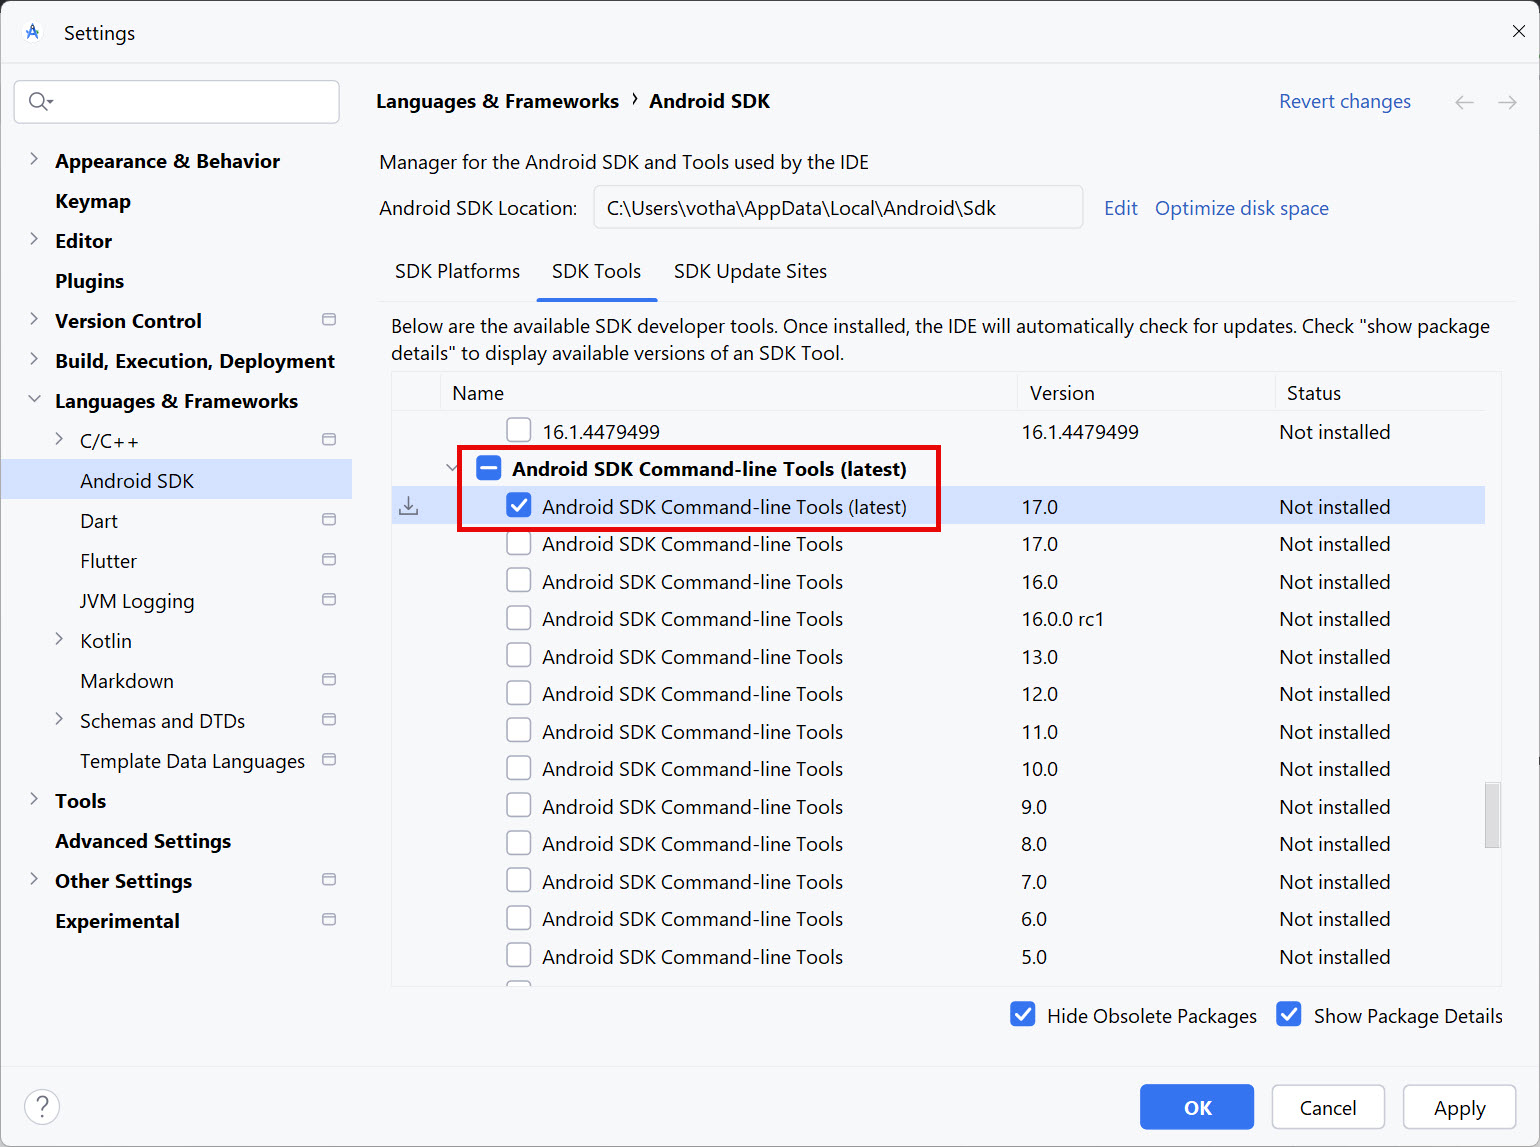Click the project-level icon beside Other Settings
1540x1147 pixels.
[x=329, y=880]
